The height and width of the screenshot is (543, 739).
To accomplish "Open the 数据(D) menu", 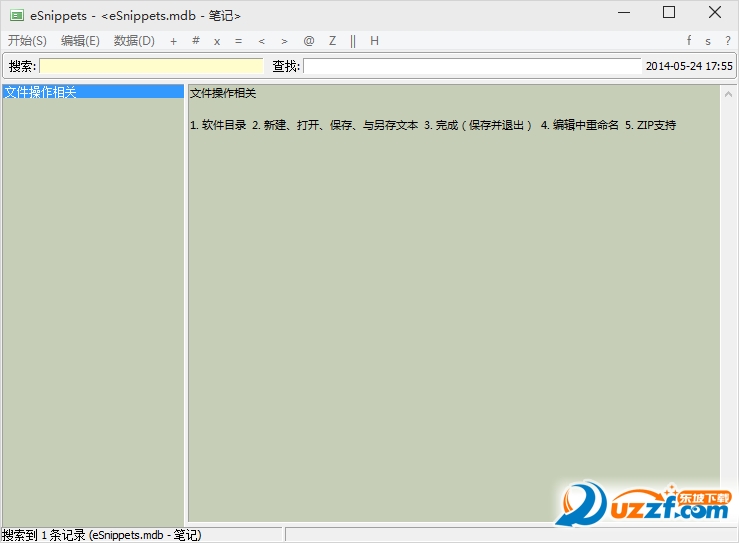I will coord(134,41).
